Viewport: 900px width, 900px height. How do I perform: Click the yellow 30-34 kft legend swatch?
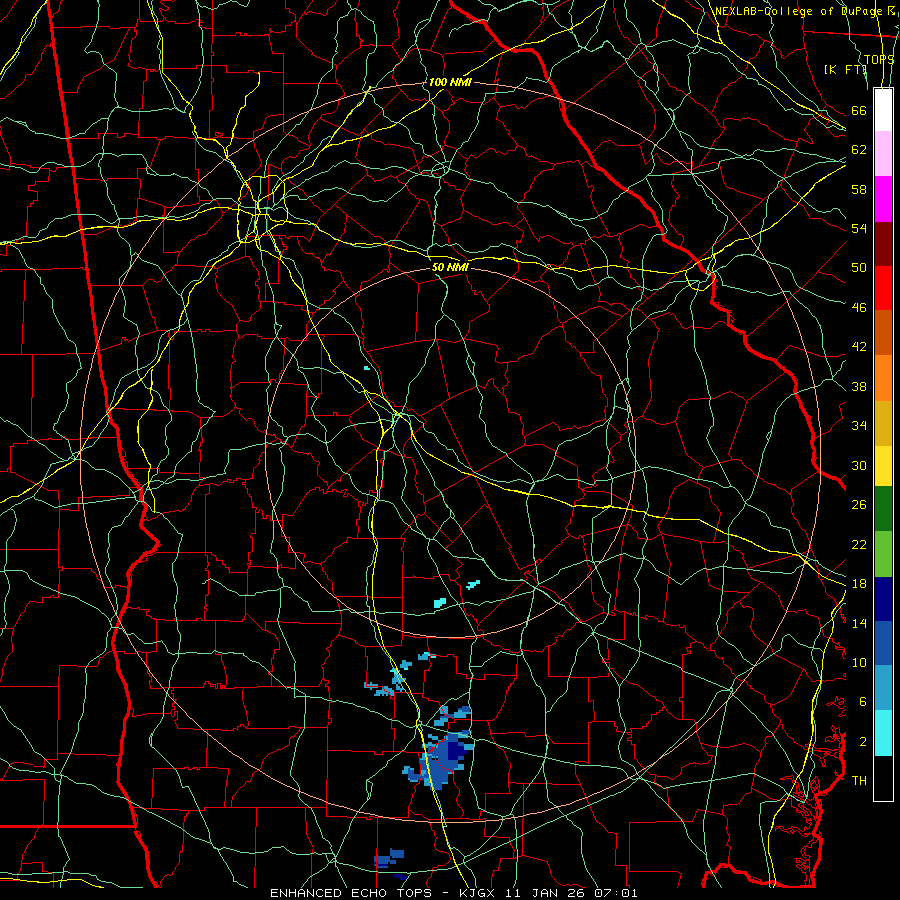tap(883, 465)
